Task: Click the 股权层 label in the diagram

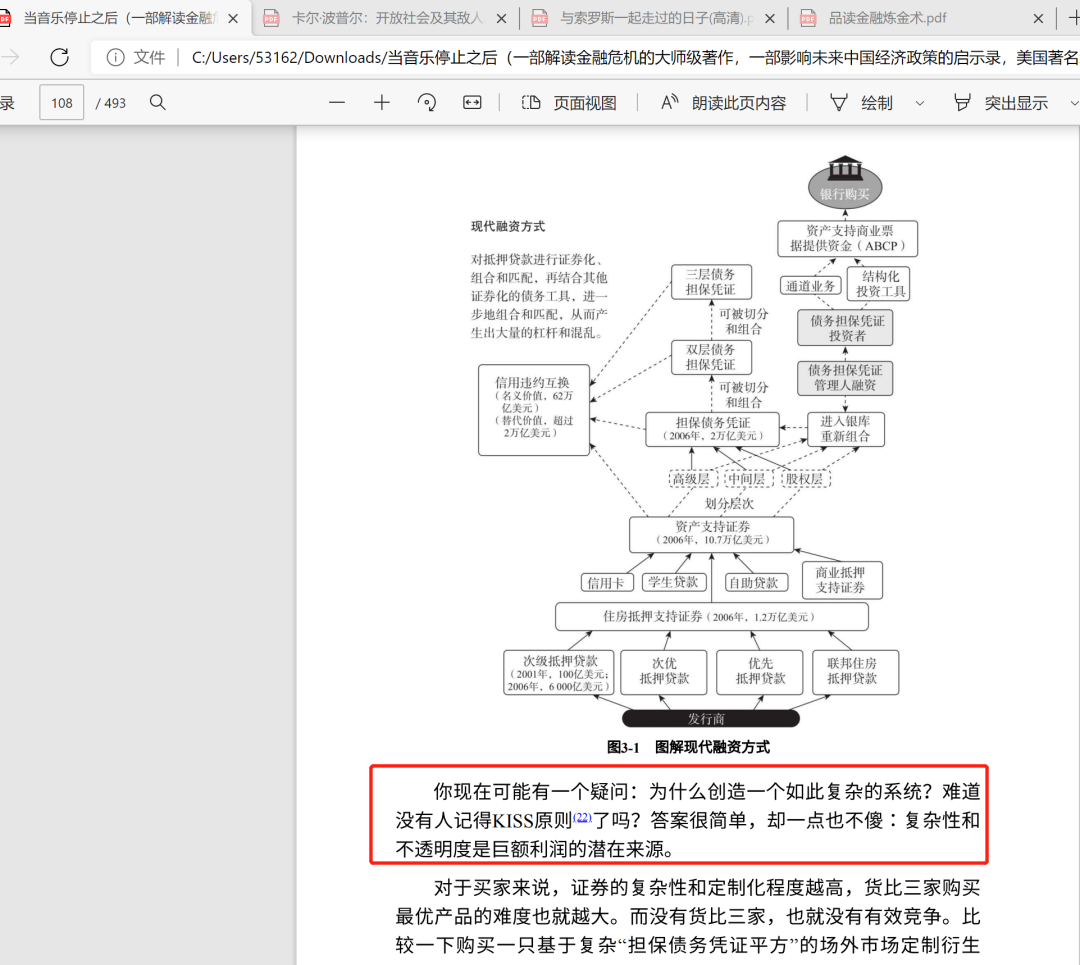Action: (804, 479)
